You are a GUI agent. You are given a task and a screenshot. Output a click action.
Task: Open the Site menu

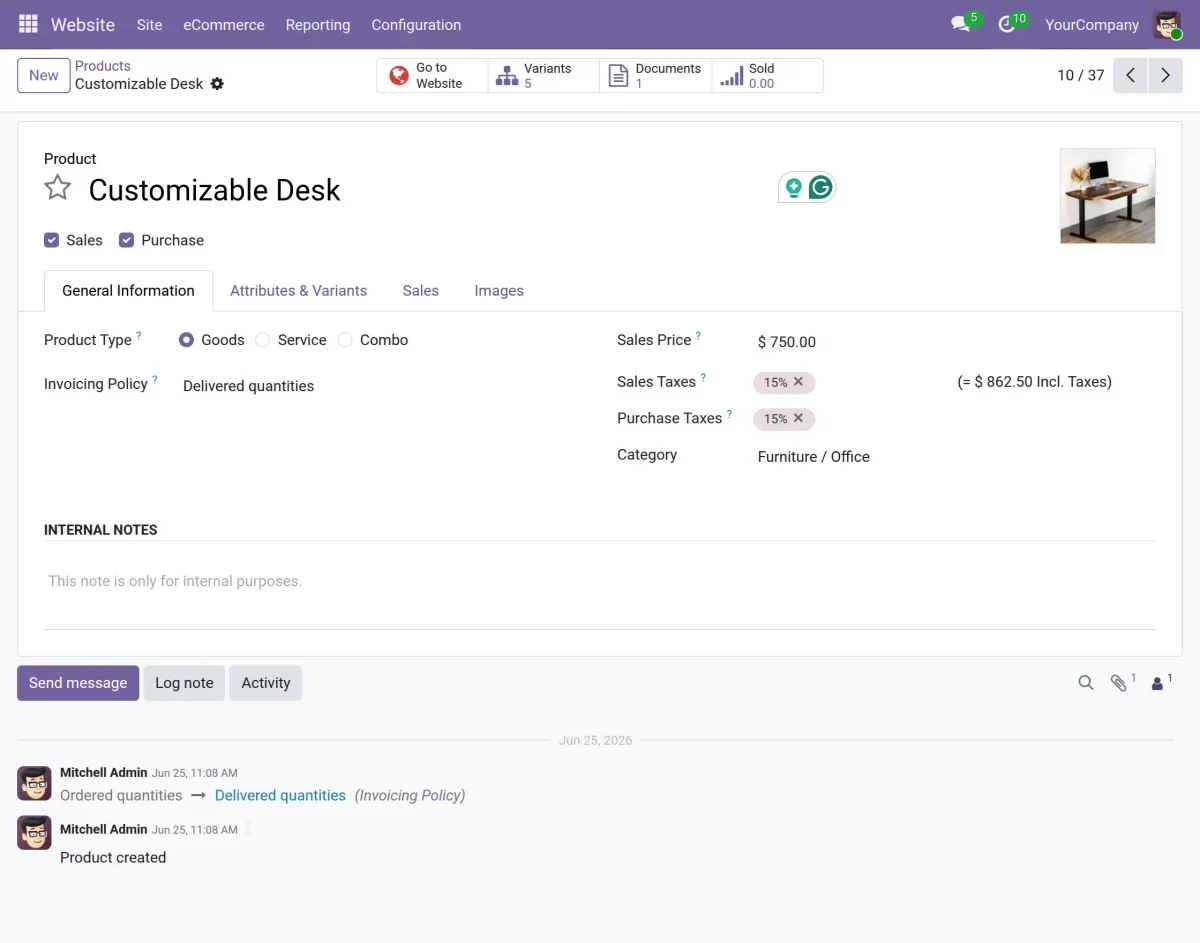149,25
